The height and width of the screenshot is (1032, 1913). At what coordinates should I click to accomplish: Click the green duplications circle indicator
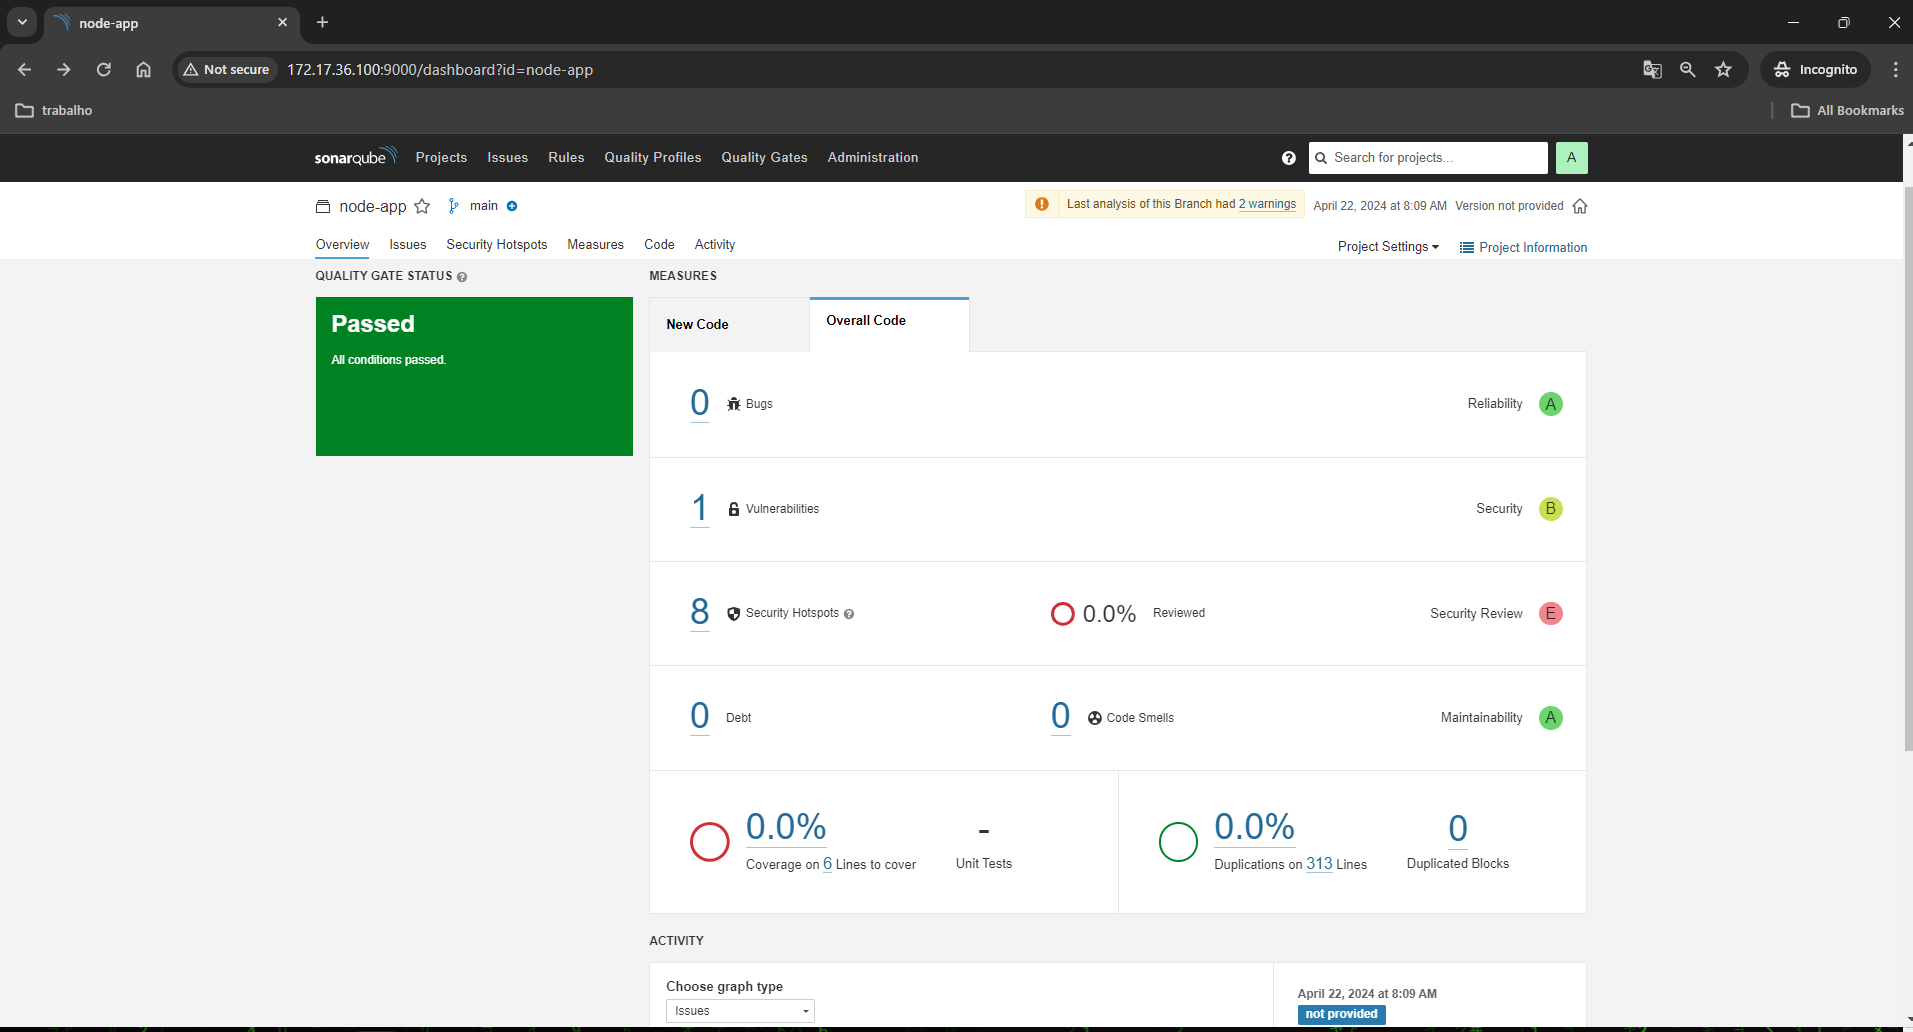pyautogui.click(x=1178, y=842)
